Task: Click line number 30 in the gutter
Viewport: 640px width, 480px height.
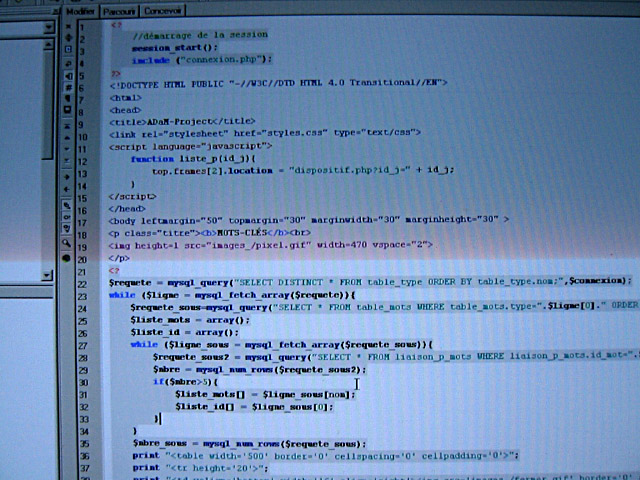Action: (83, 383)
